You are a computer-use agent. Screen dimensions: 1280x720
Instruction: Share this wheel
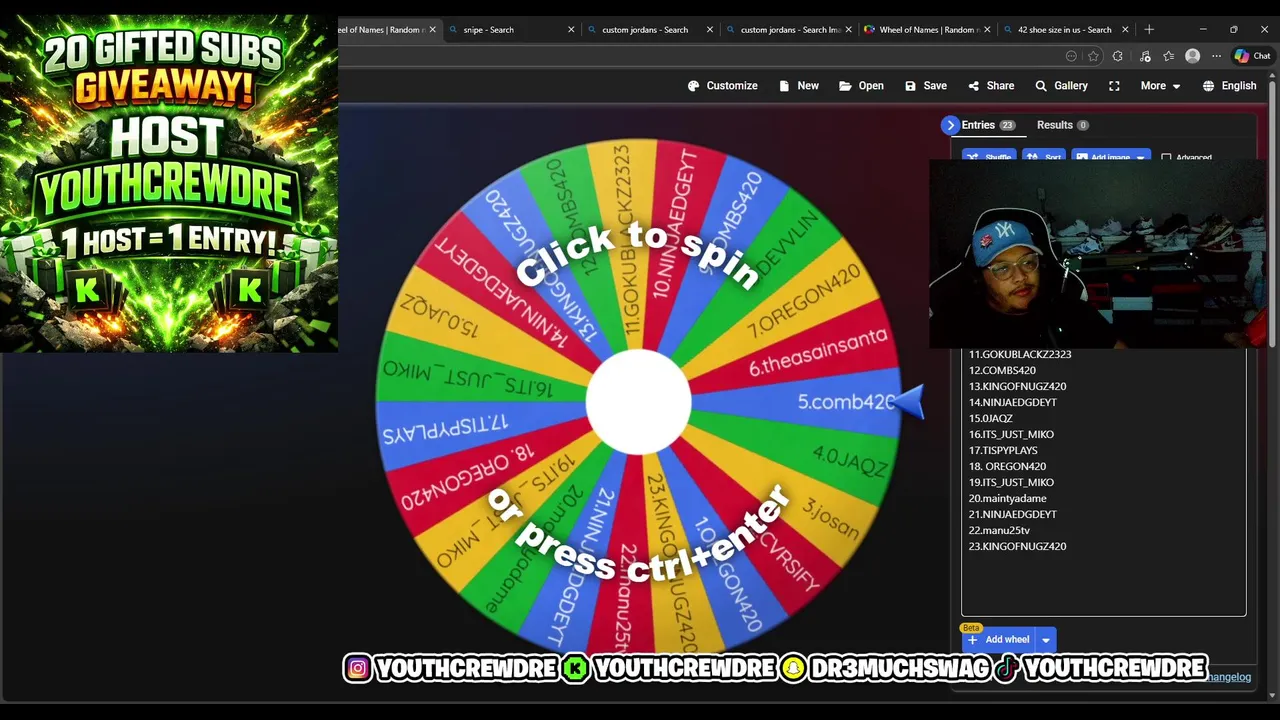click(990, 86)
